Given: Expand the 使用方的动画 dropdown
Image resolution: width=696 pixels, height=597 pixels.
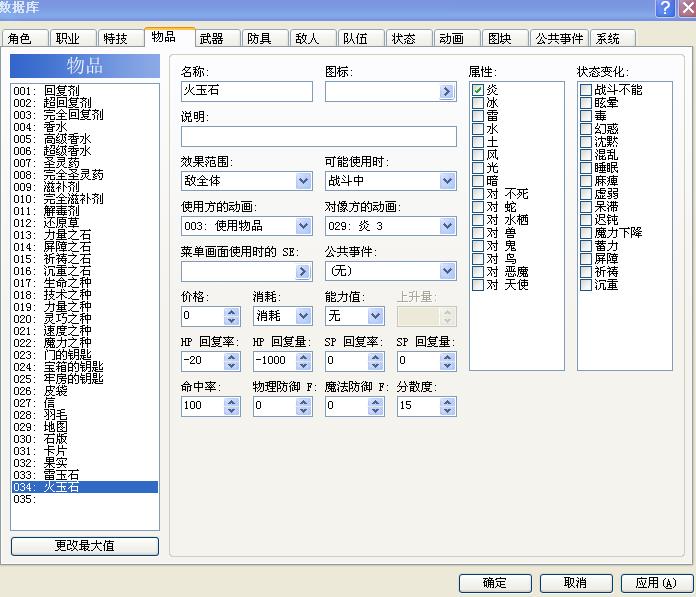Looking at the screenshot, I should click(246, 226).
